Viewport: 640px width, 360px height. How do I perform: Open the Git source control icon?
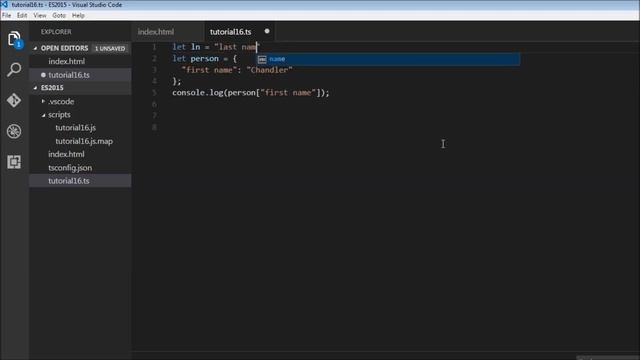pos(14,100)
